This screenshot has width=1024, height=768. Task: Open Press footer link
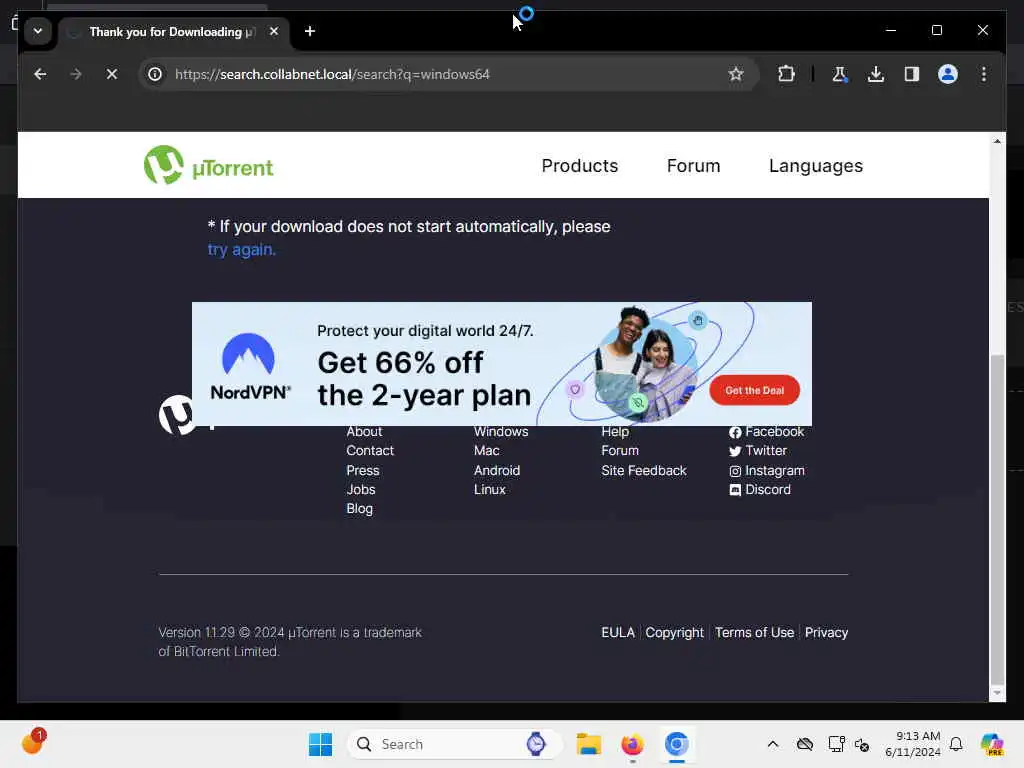tap(362, 470)
